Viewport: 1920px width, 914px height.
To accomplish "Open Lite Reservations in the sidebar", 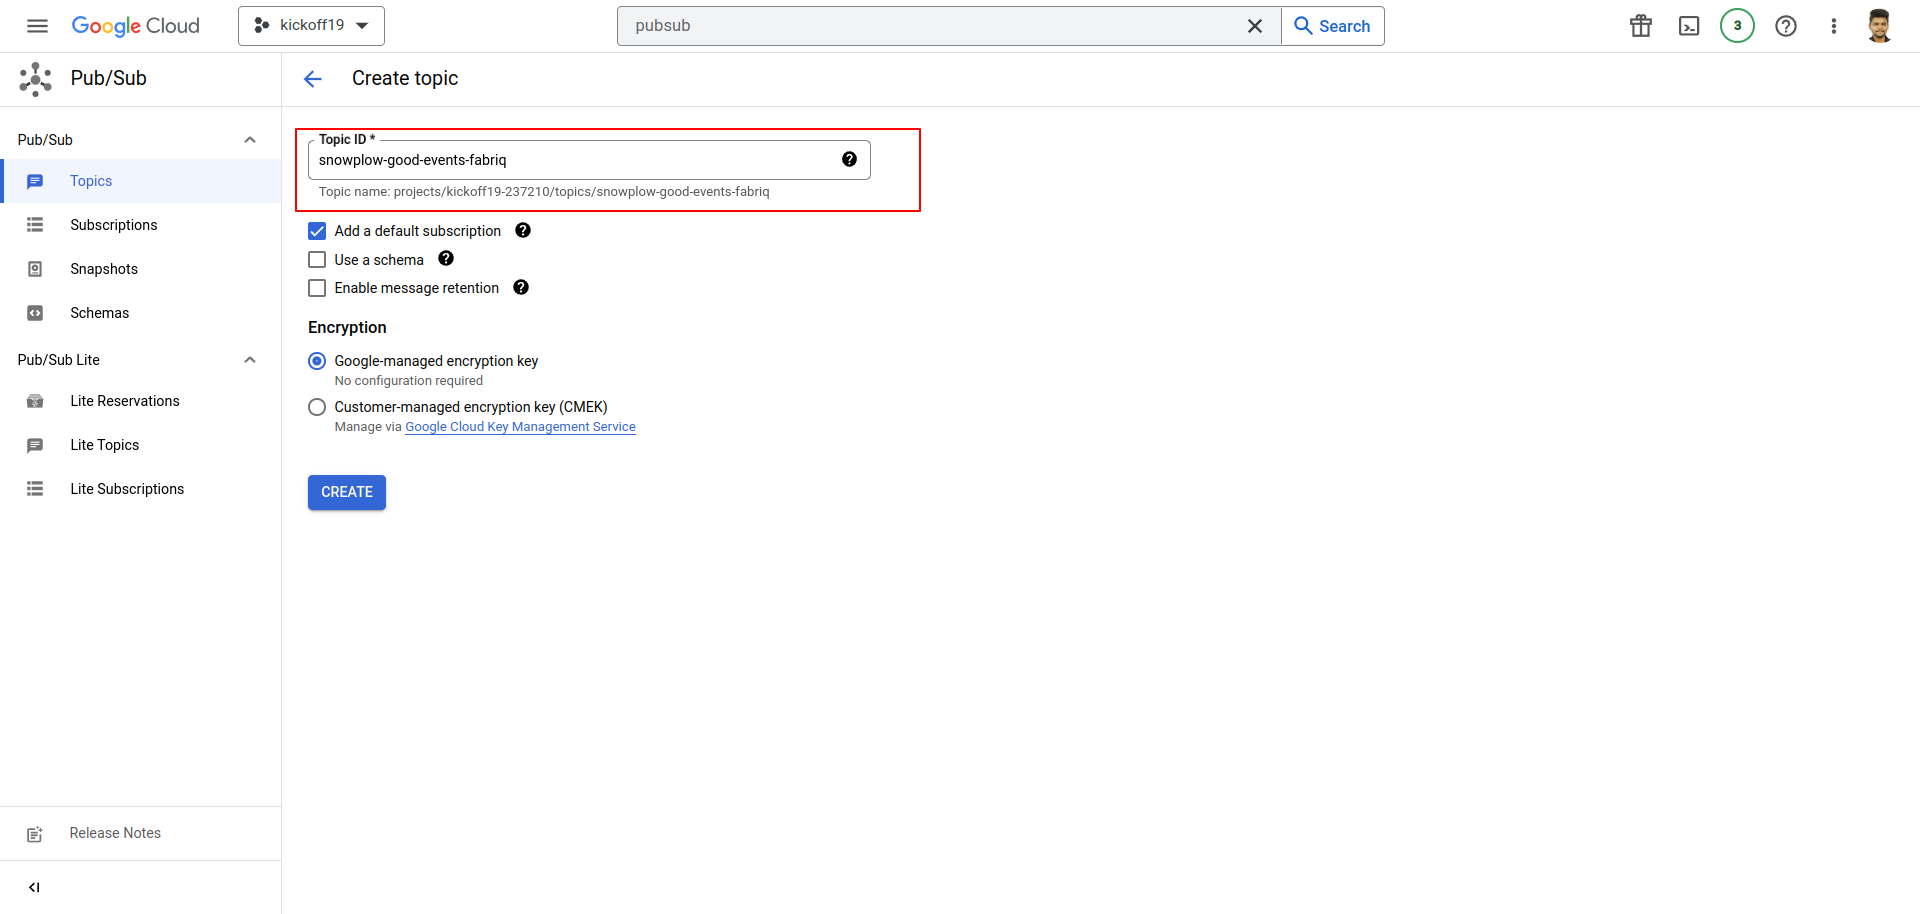I will click(x=141, y=401).
